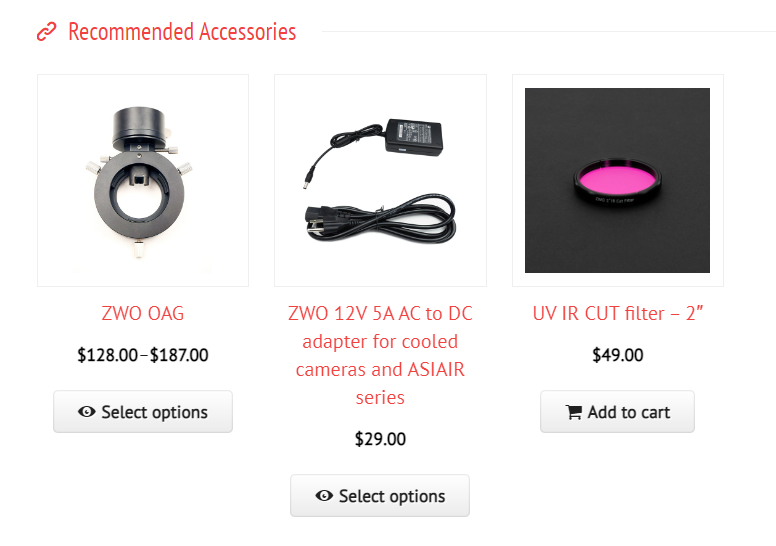776x546 pixels.
Task: Click the shopping cart icon in Add to cart
Action: [x=573, y=412]
